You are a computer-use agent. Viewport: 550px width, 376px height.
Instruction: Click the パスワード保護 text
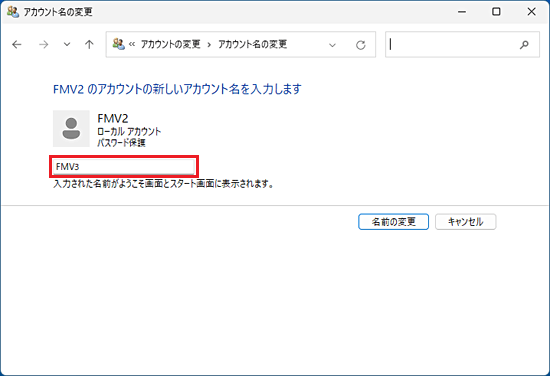[121, 142]
